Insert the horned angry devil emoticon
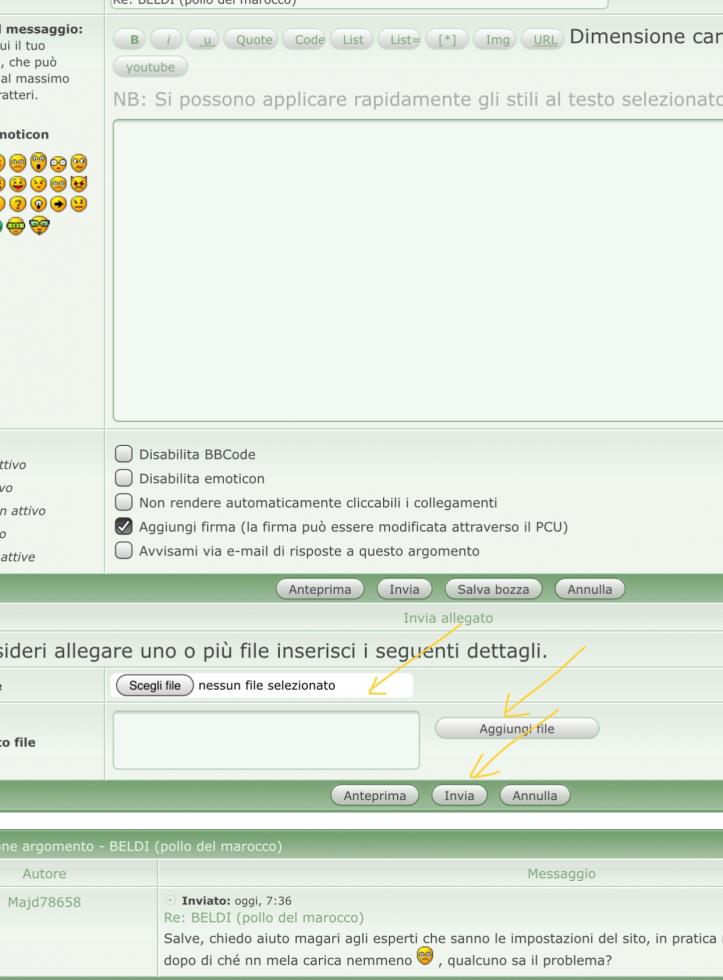 [79, 184]
